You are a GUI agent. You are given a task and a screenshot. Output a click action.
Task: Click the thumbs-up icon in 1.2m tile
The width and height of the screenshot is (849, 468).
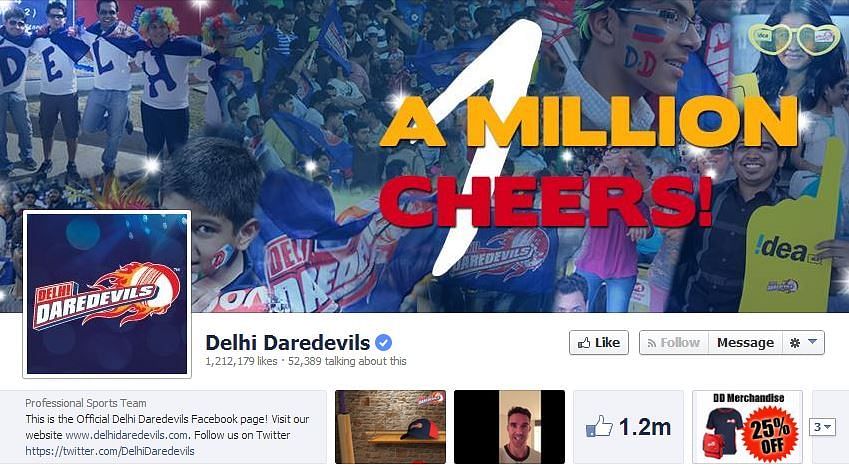(x=599, y=426)
